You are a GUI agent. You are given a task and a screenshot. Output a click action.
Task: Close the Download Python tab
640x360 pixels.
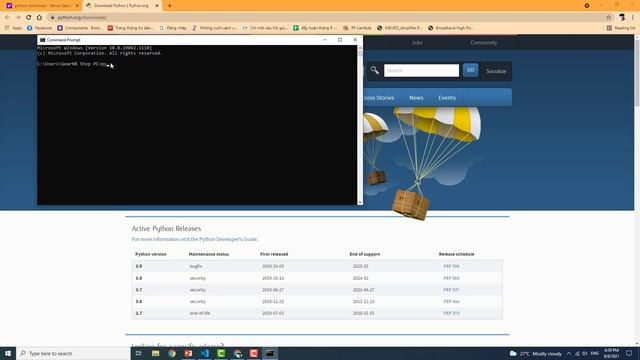(x=157, y=6)
